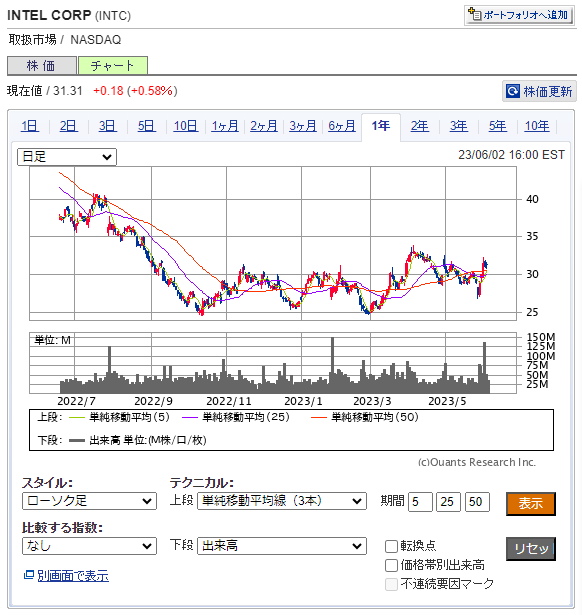The width and height of the screenshot is (582, 615).
Task: Click ポートフォリオへ追加 button text
Action: coord(526,15)
